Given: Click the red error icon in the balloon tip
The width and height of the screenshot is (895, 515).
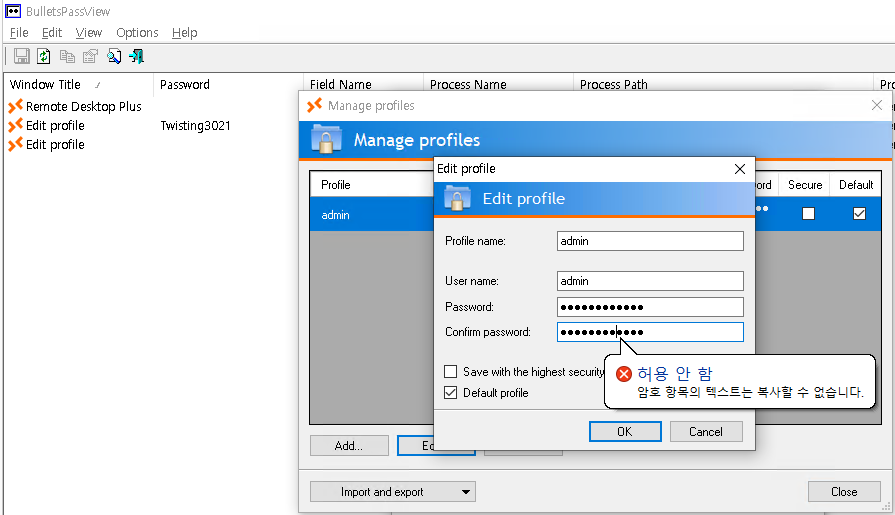Looking at the screenshot, I should click(x=624, y=374).
